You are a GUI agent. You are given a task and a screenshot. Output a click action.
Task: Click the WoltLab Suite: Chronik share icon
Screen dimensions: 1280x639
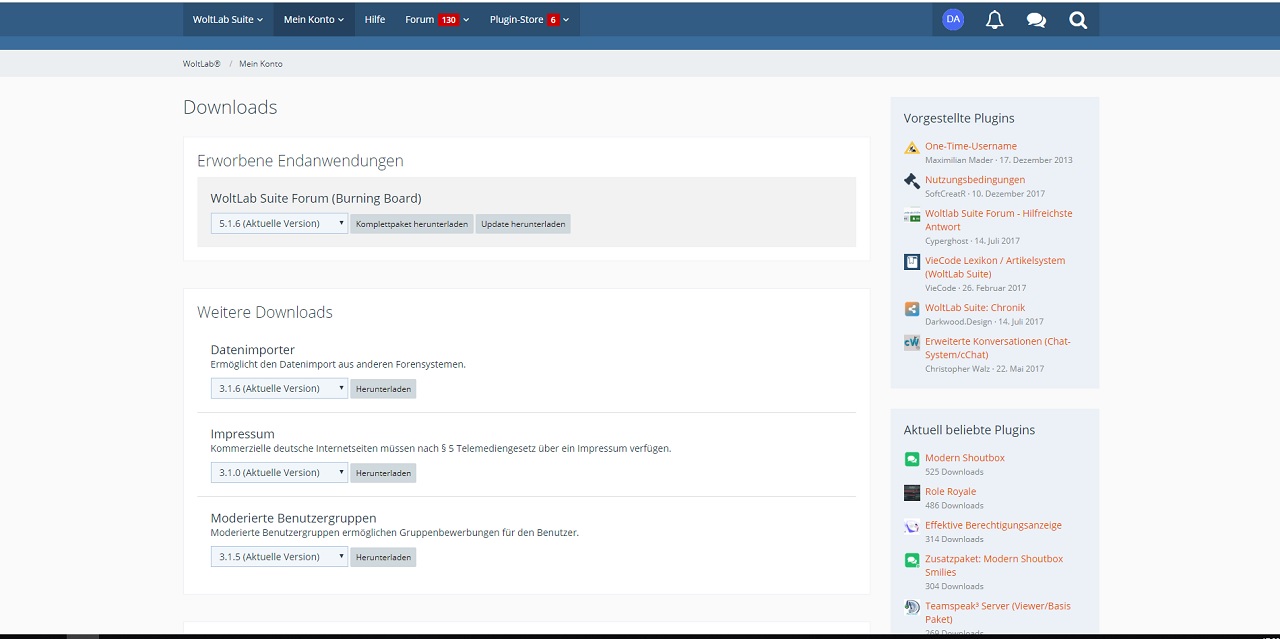[x=912, y=309]
